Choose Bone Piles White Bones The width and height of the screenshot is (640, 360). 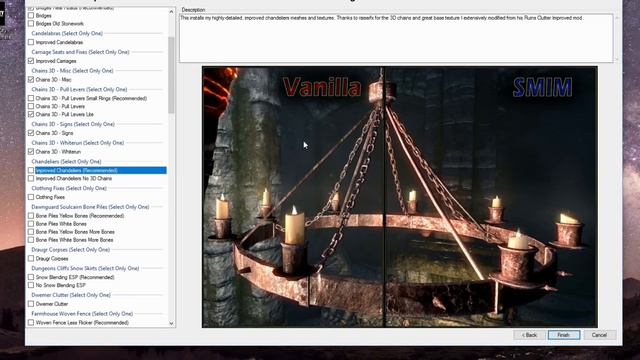coord(31,224)
